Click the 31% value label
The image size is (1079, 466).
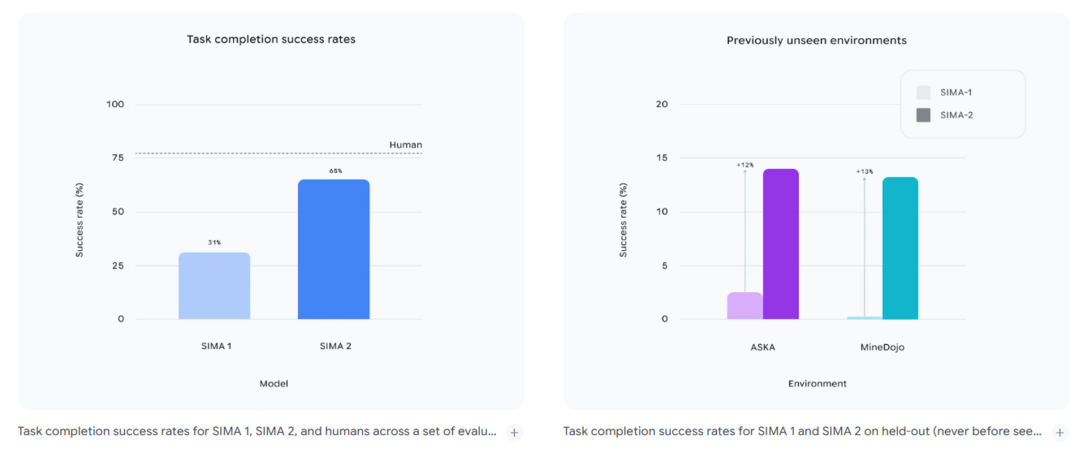[x=214, y=243]
